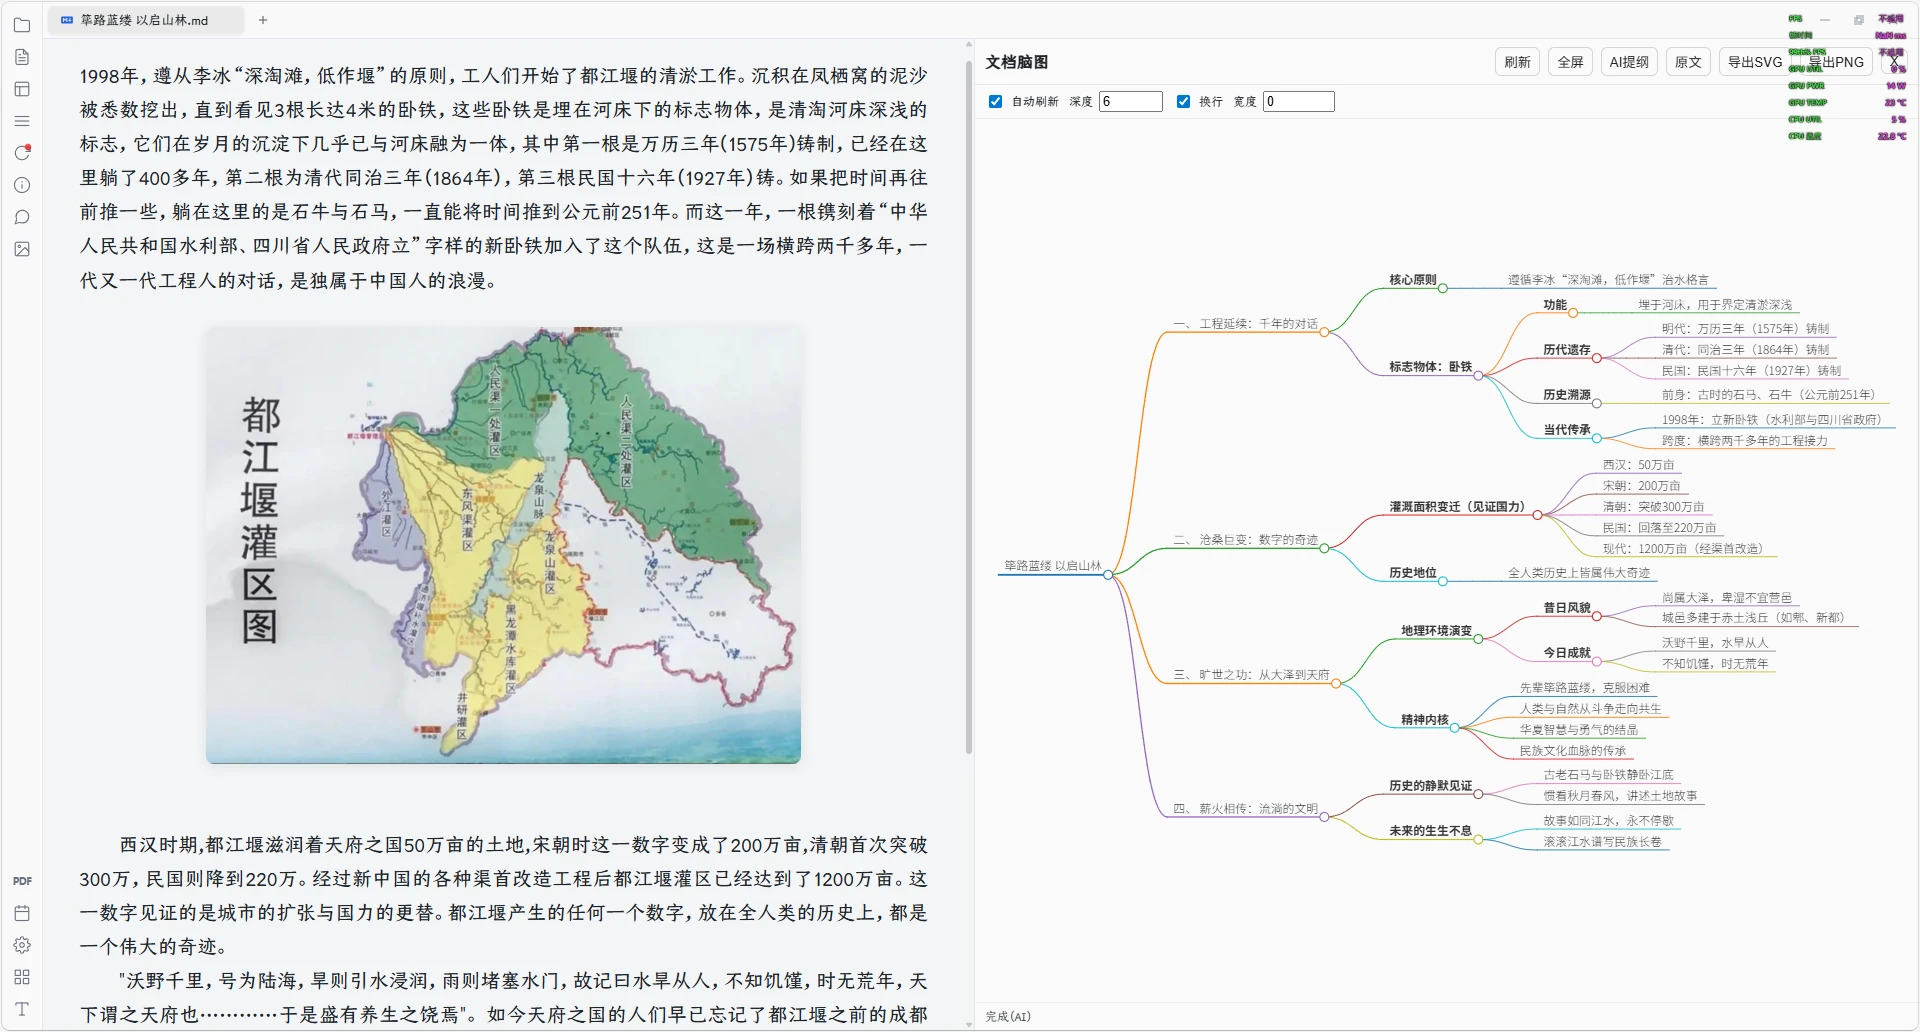Viewport: 1920px width, 1032px height.
Task: Open the info circle icon in sidebar
Action: point(22,185)
